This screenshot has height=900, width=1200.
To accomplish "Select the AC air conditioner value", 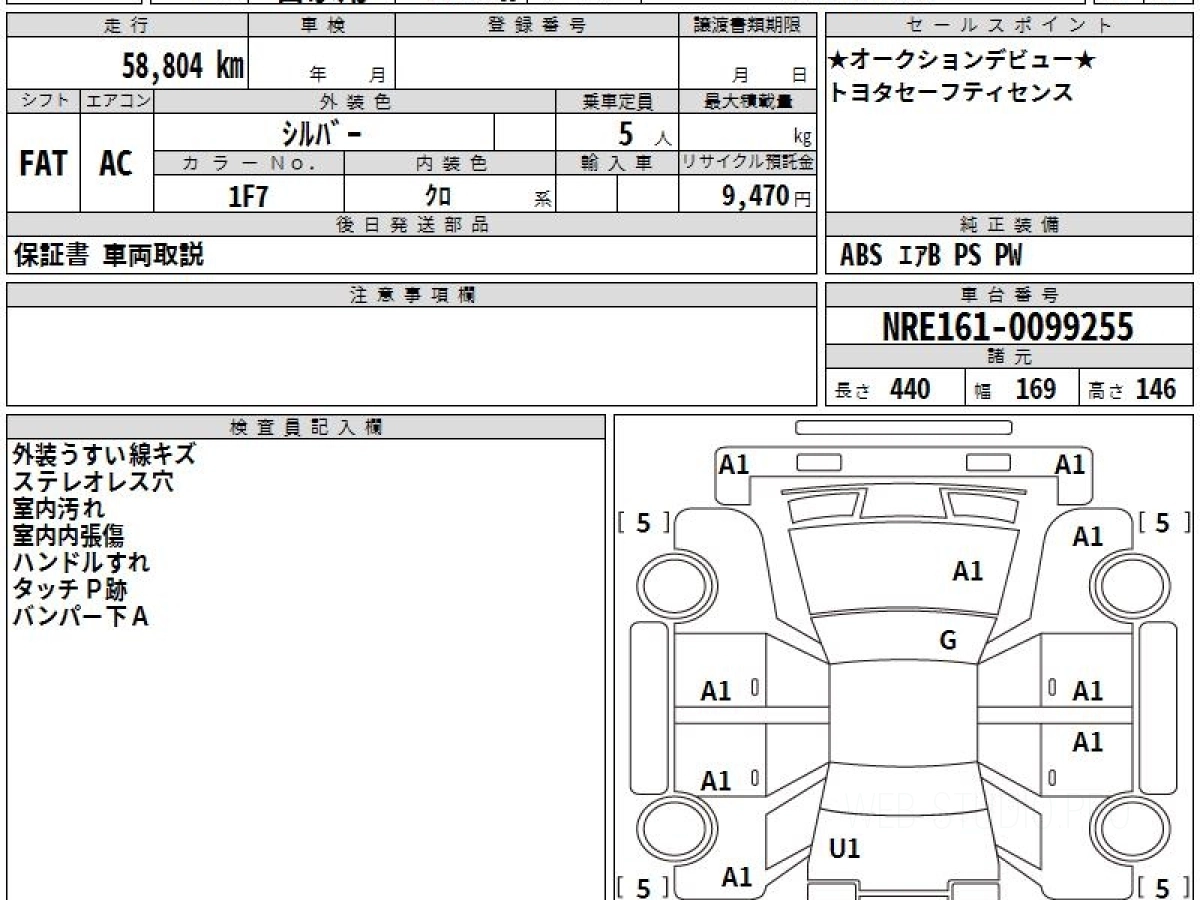I will pyautogui.click(x=116, y=163).
